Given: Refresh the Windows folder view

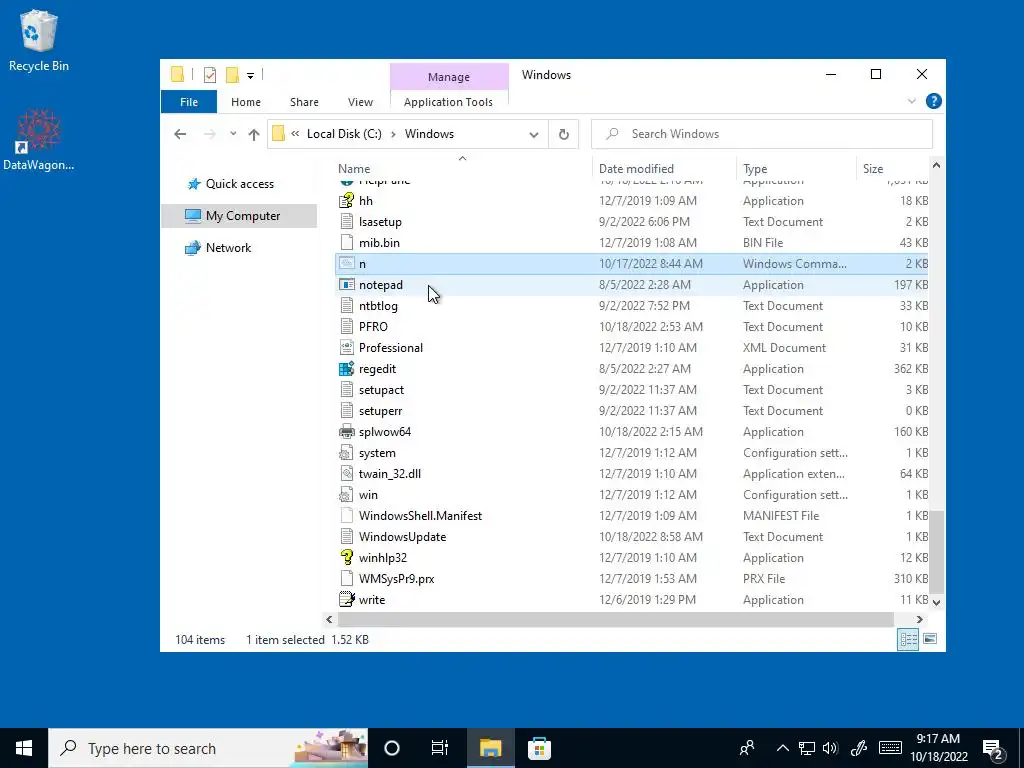Looking at the screenshot, I should click(564, 135).
